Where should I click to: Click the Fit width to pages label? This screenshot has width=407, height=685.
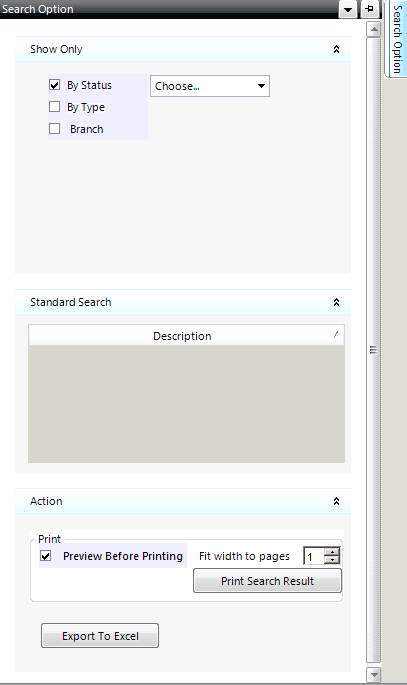tap(244, 556)
